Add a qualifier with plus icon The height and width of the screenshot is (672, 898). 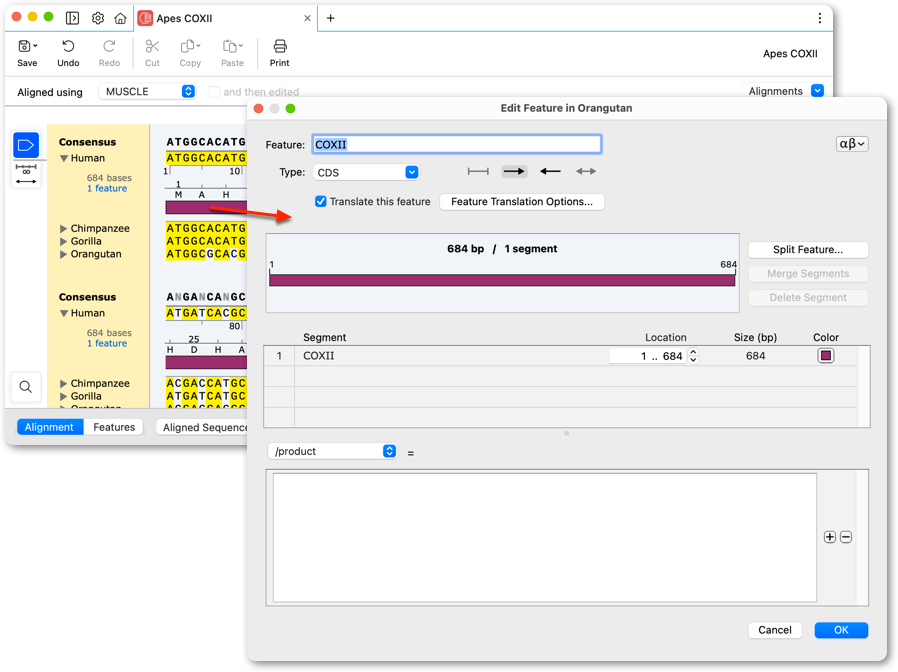tap(829, 537)
